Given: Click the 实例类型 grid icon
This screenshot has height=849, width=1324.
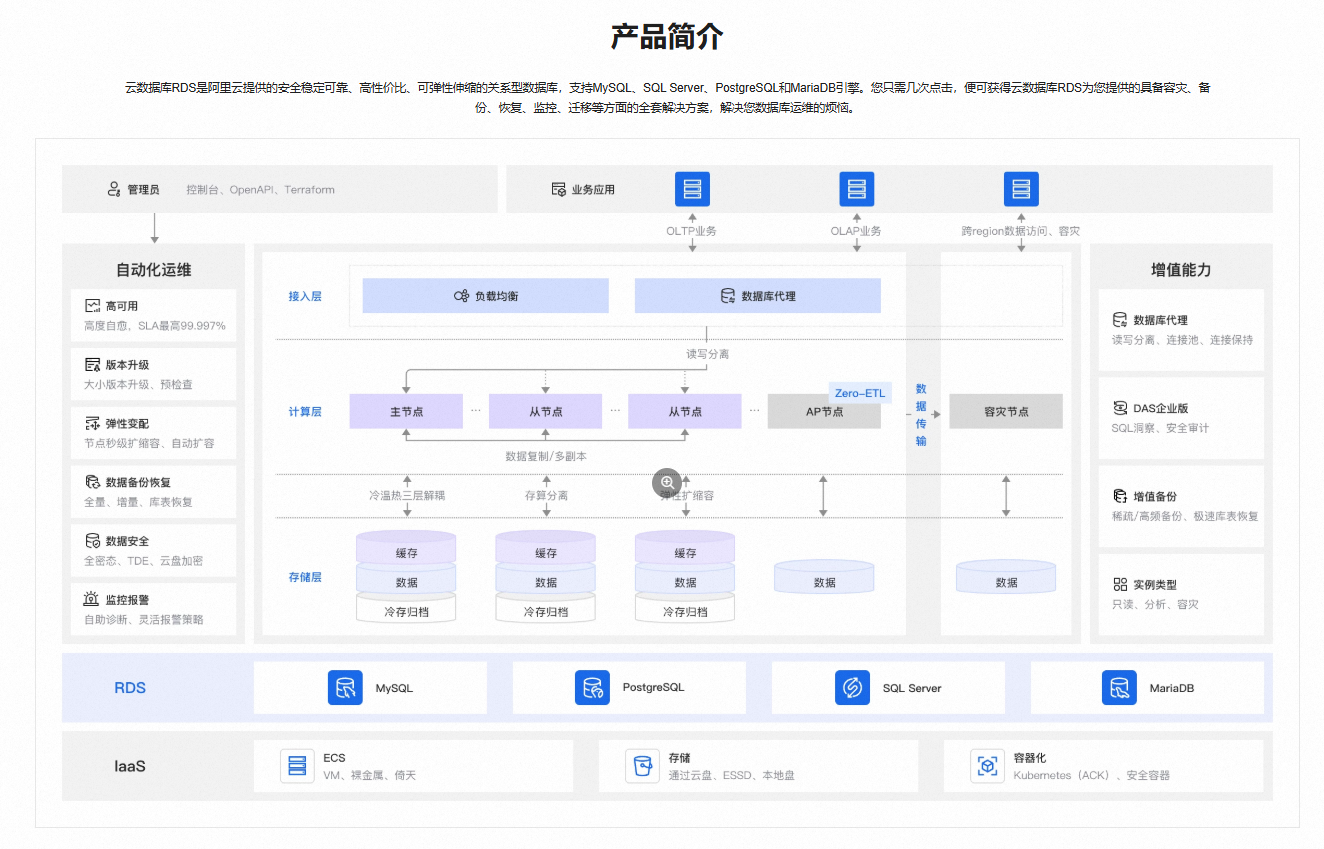Looking at the screenshot, I should pos(1120,584).
